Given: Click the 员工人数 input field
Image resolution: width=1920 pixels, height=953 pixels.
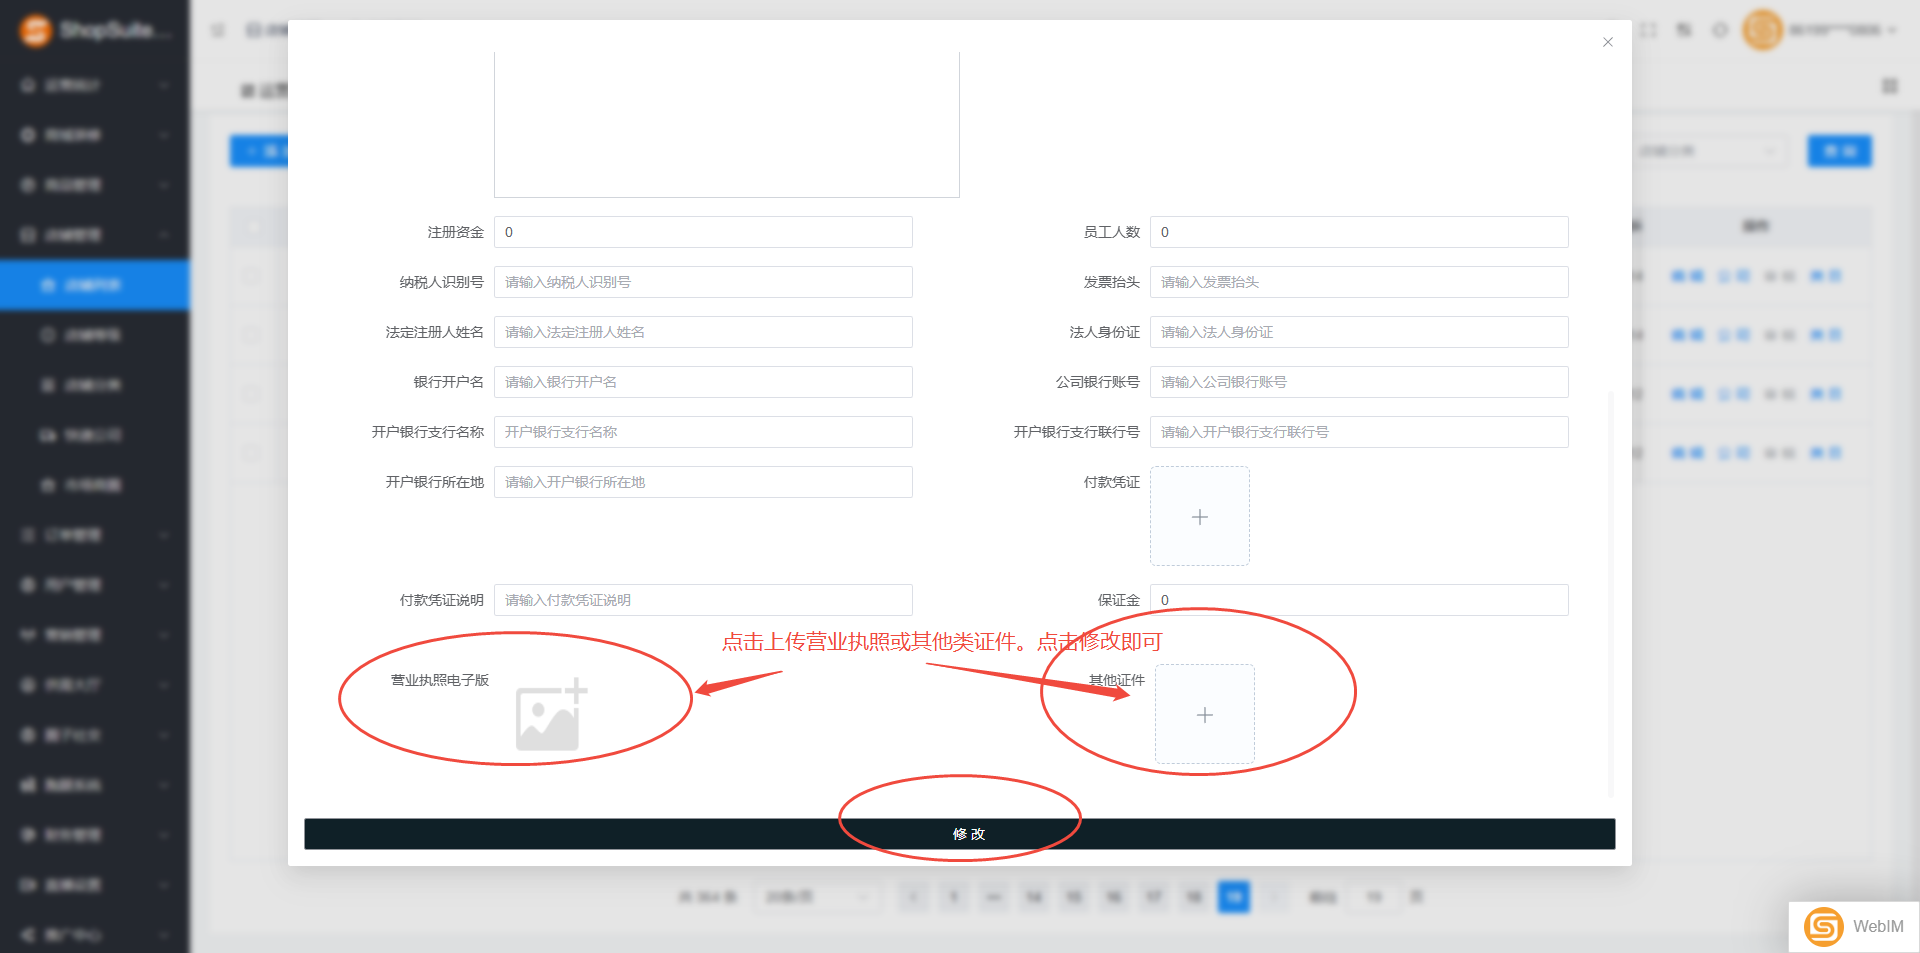Looking at the screenshot, I should click(1358, 232).
